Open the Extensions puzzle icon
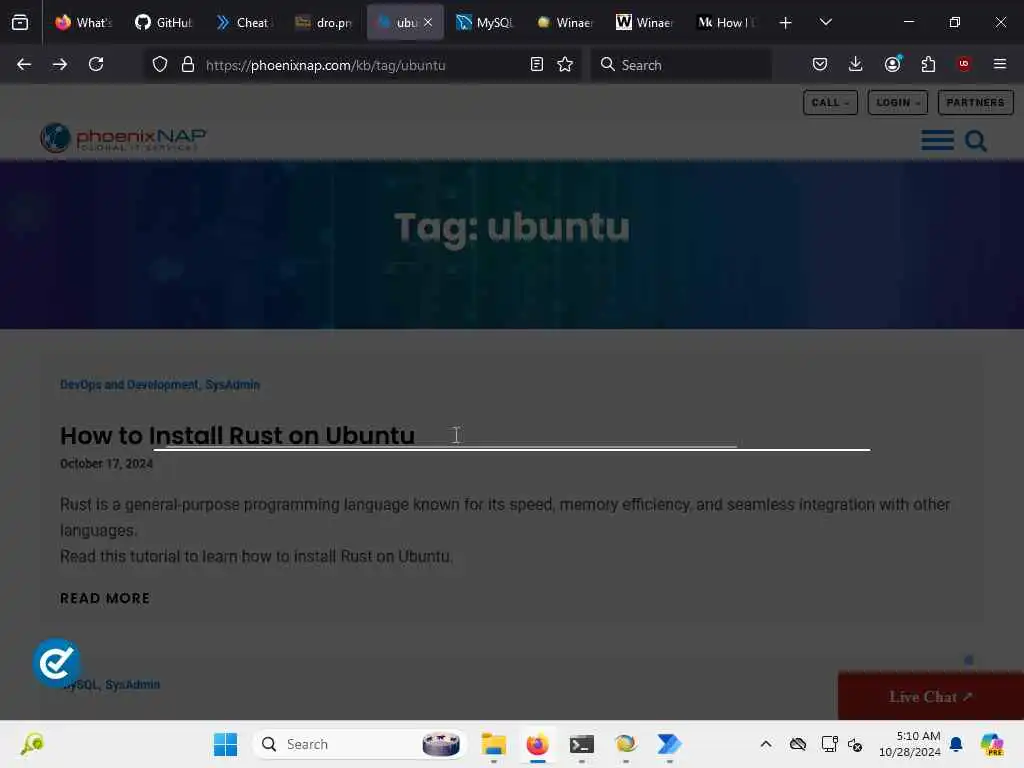 pos(928,64)
